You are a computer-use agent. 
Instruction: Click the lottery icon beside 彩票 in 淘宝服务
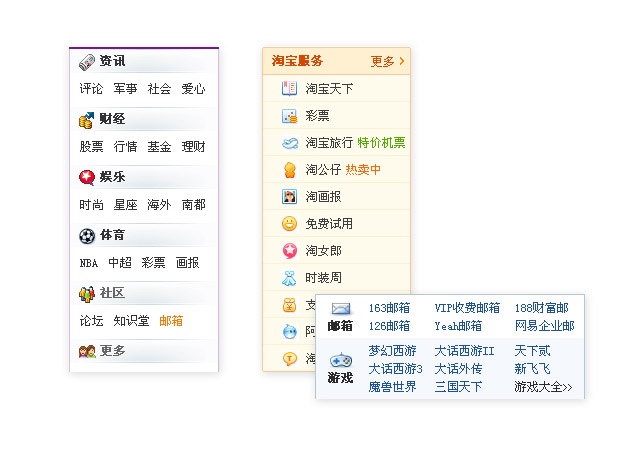pos(289,116)
